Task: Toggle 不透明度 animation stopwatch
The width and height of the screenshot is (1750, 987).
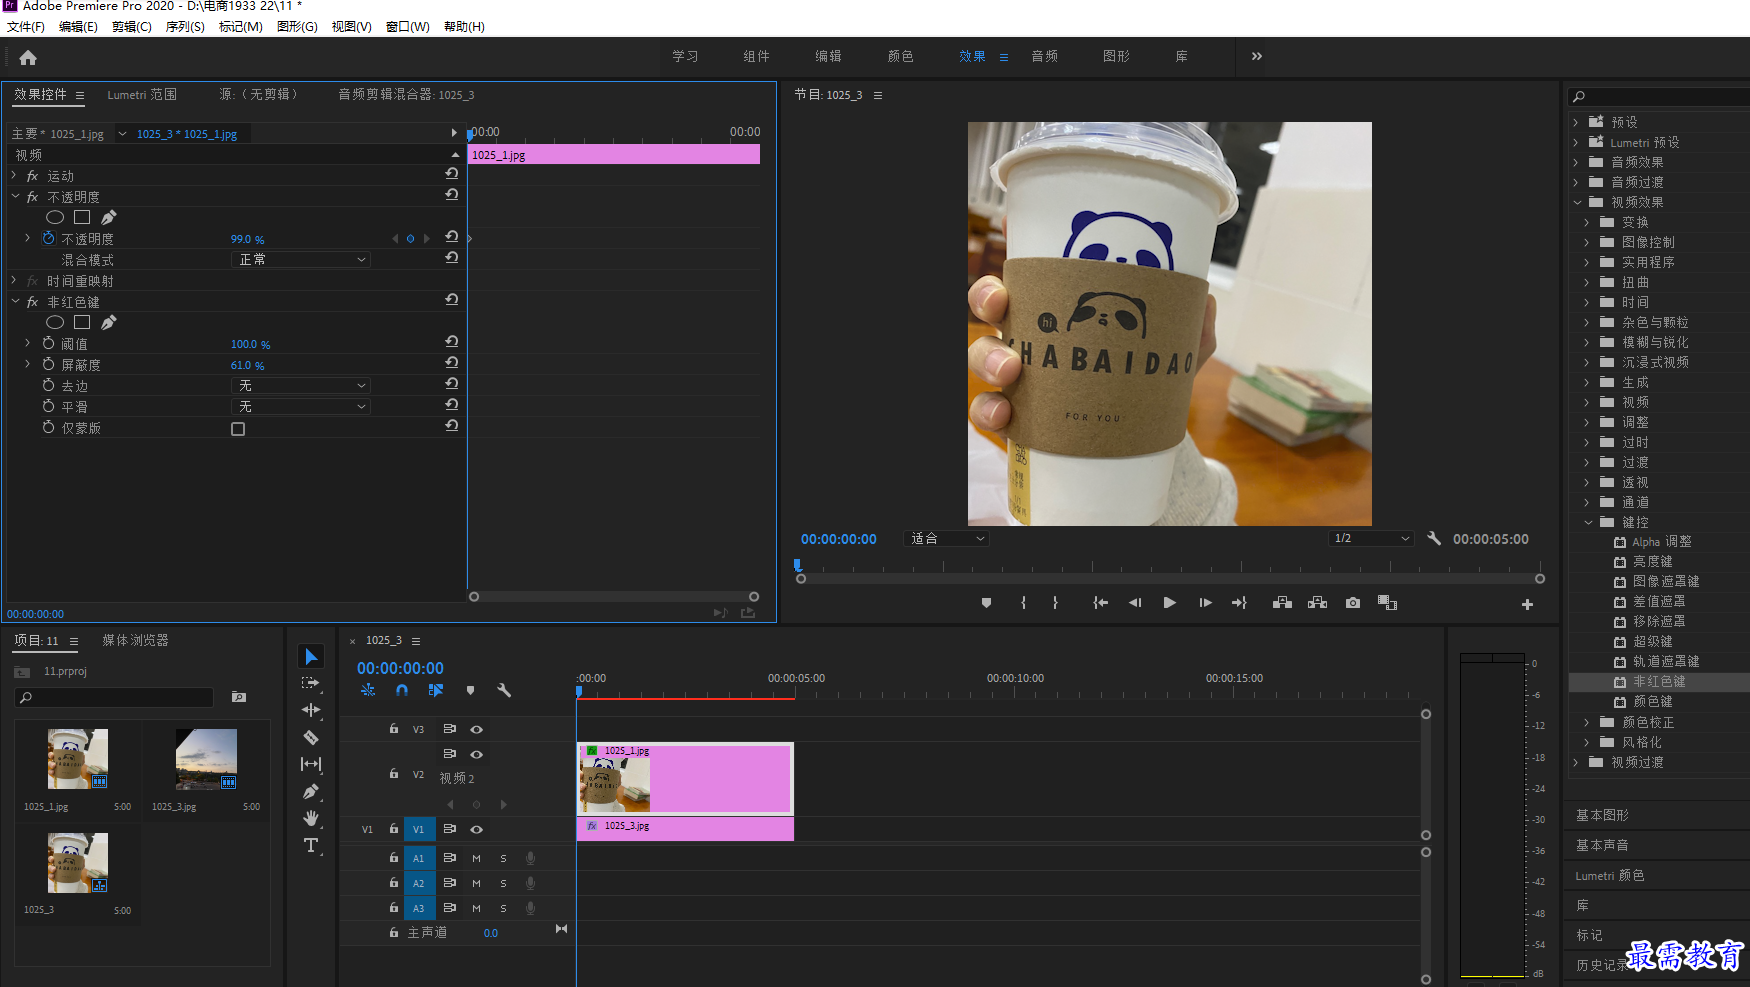Action: coord(48,238)
